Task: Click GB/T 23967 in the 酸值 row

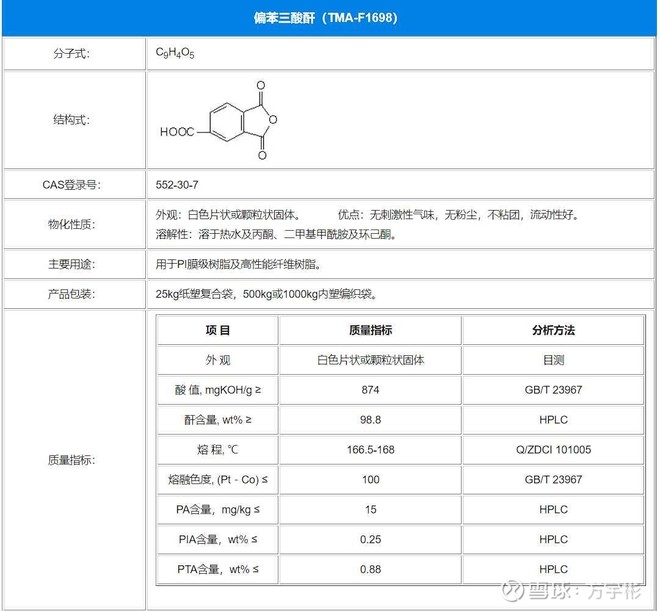Action: pyautogui.click(x=553, y=390)
